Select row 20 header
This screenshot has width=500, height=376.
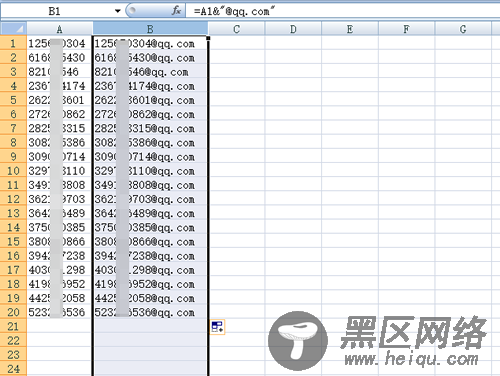point(13,312)
